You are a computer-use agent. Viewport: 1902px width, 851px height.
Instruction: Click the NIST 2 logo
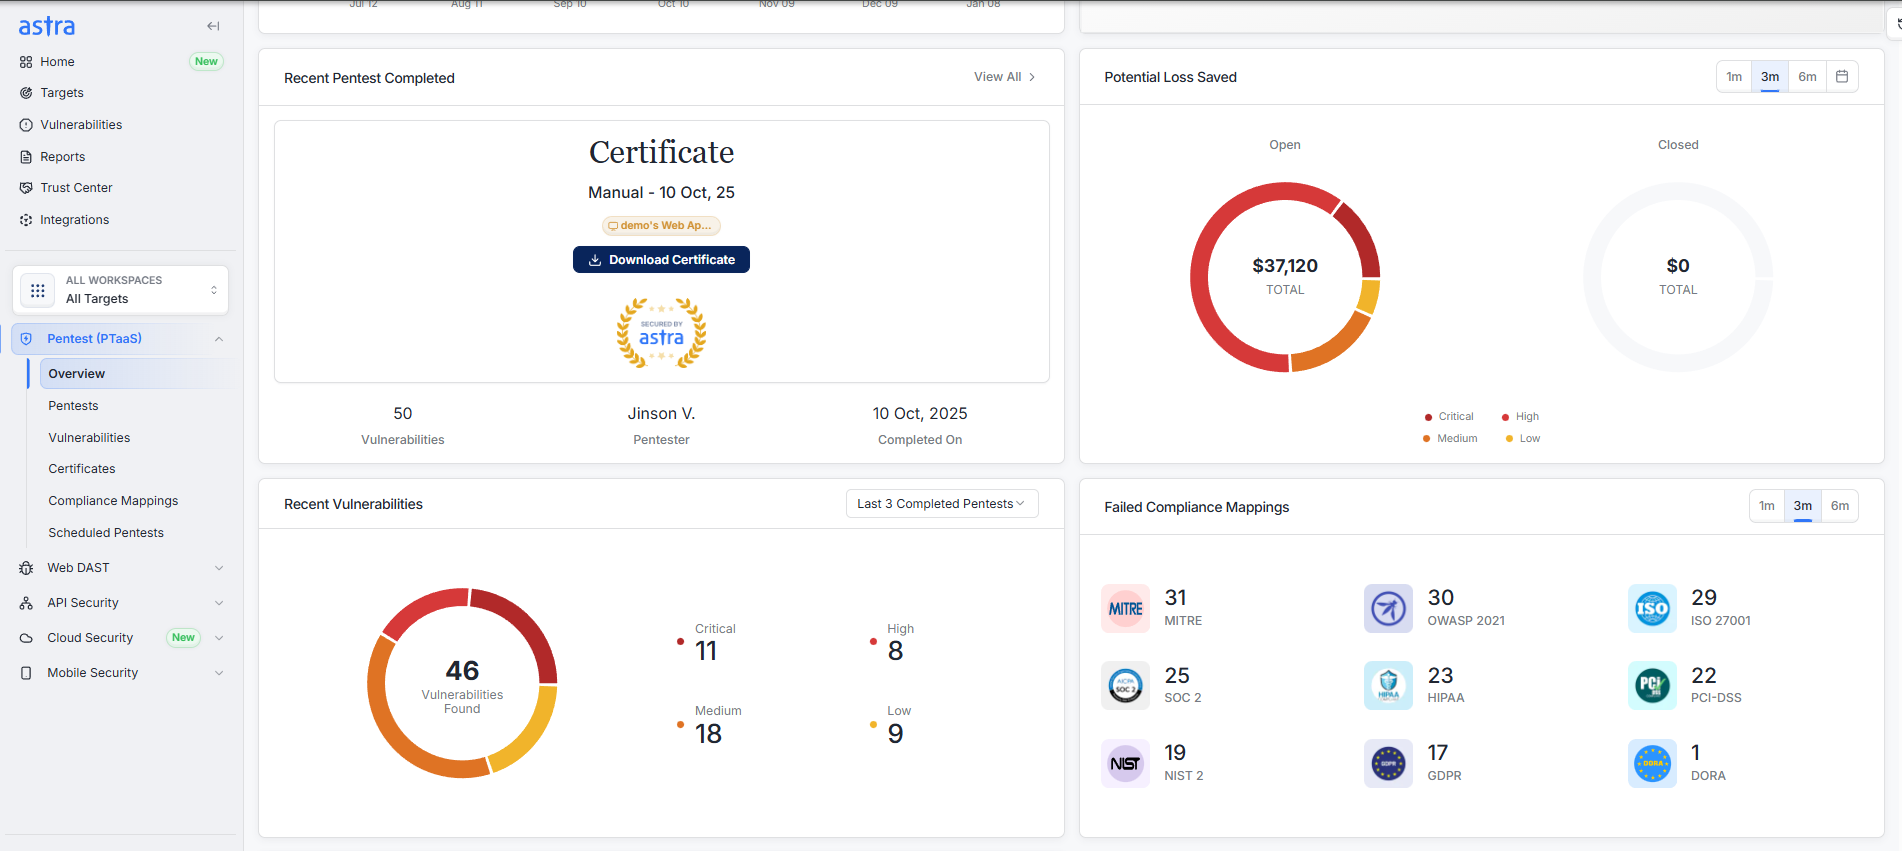click(x=1126, y=764)
